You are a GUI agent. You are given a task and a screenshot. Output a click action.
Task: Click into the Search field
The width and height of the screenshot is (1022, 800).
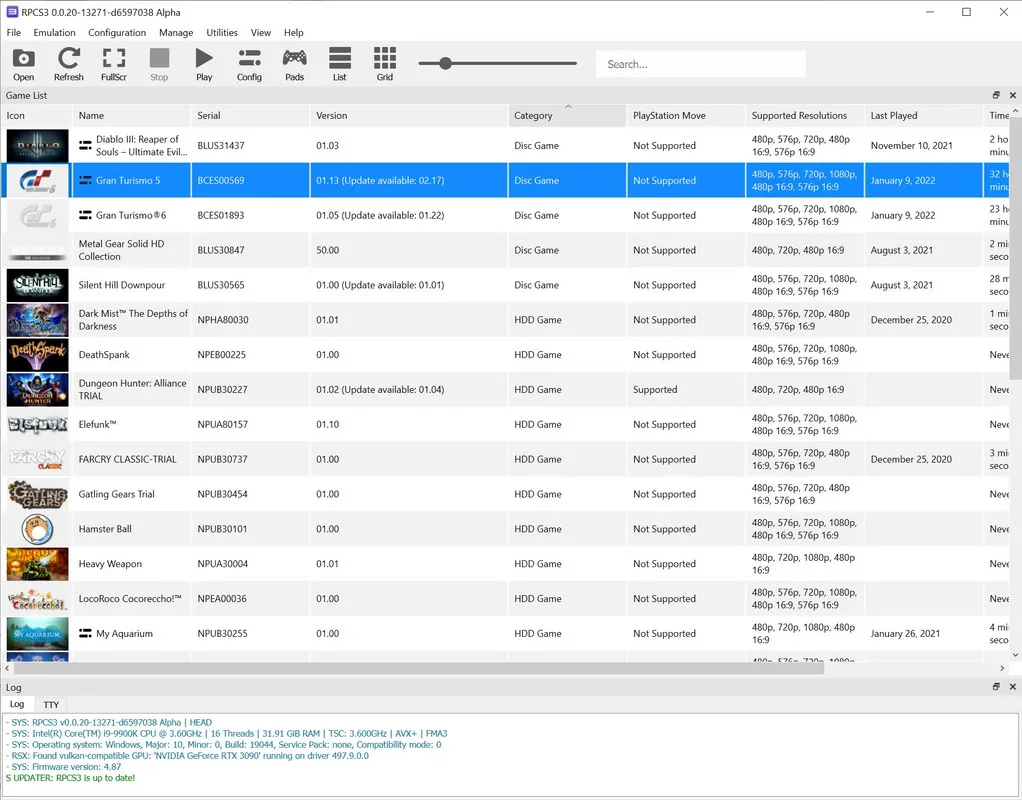(x=701, y=64)
